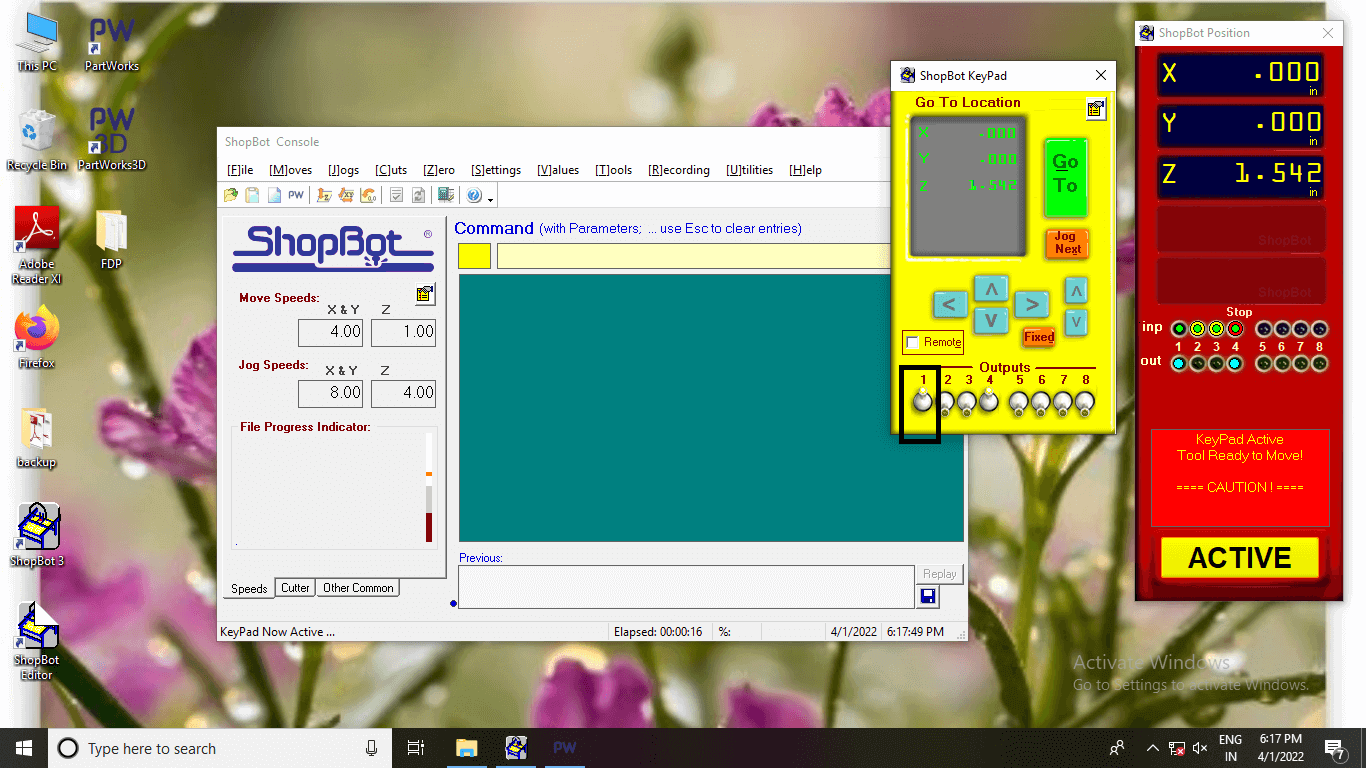Jog left with the KeyPad arrow
The image size is (1366, 768).
tap(950, 304)
